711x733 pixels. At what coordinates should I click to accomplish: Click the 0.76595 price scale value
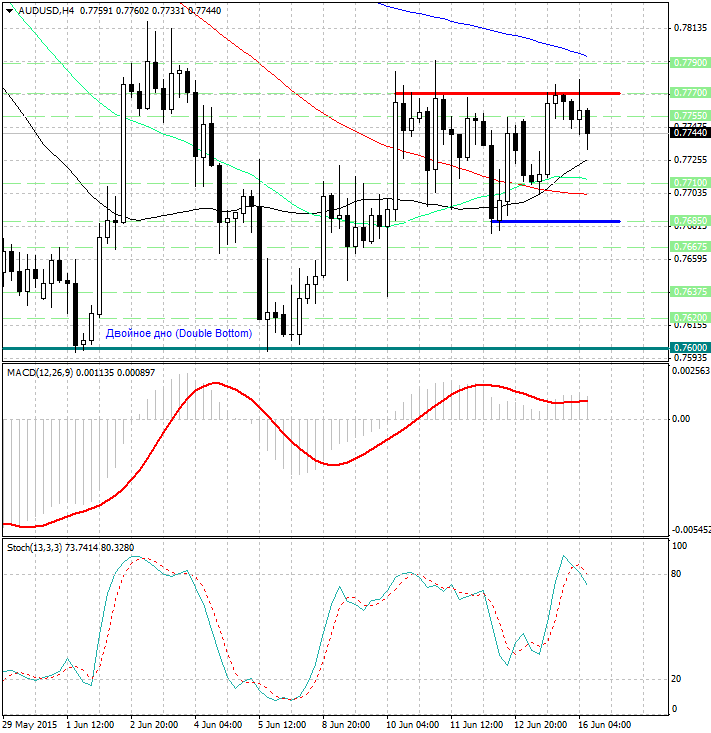tap(690, 259)
